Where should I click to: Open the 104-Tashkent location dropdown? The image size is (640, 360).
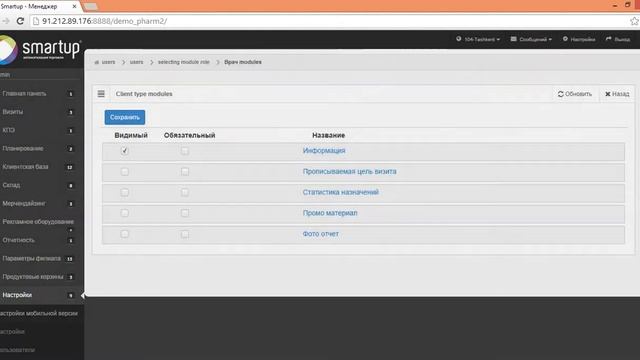[478, 39]
